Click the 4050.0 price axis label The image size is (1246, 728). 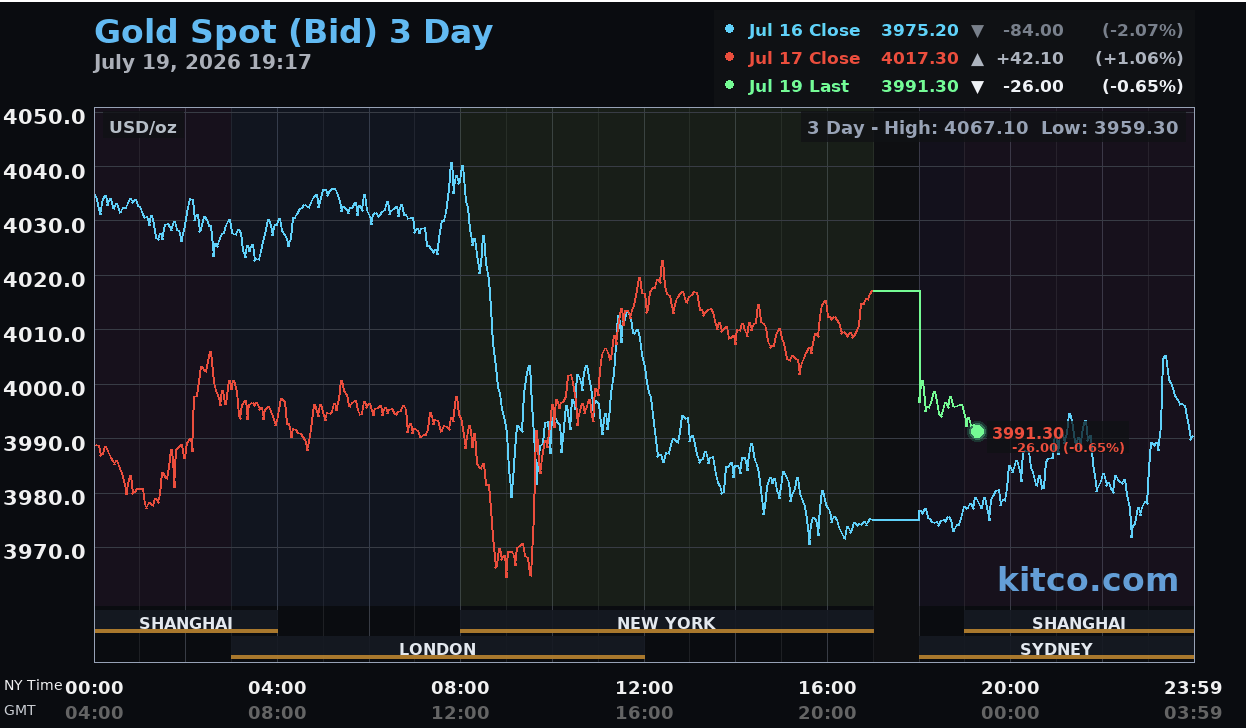tap(43, 116)
